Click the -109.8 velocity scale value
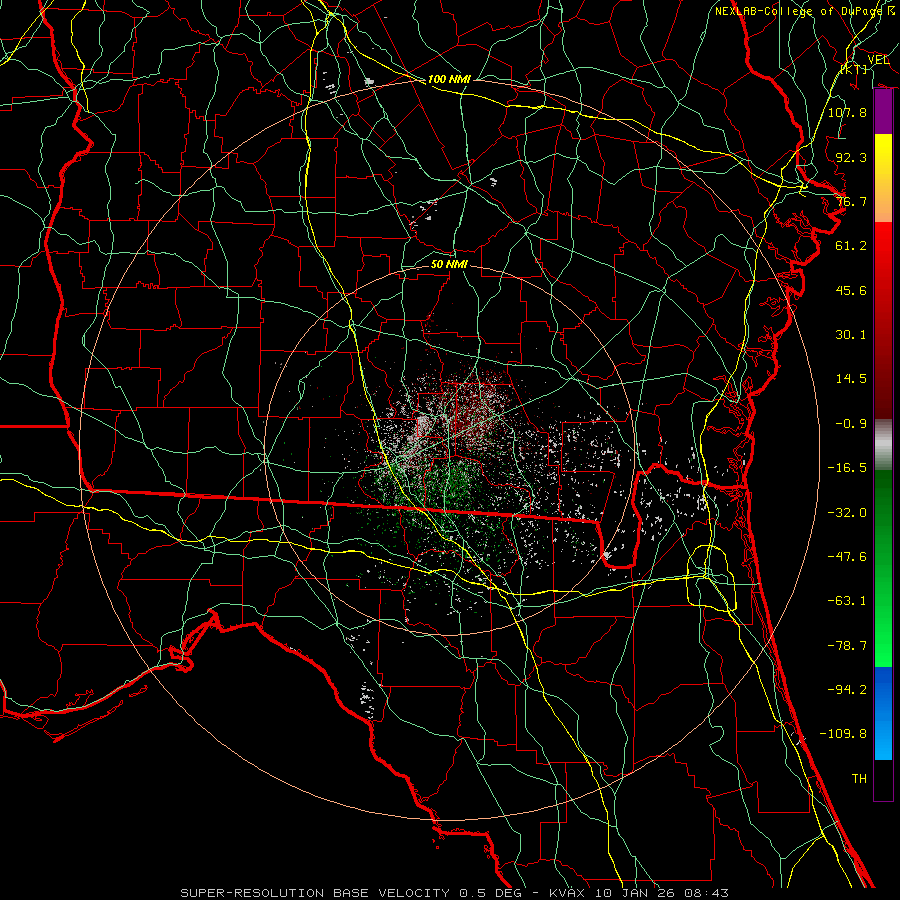Screen dimensions: 900x900 pyautogui.click(x=843, y=734)
